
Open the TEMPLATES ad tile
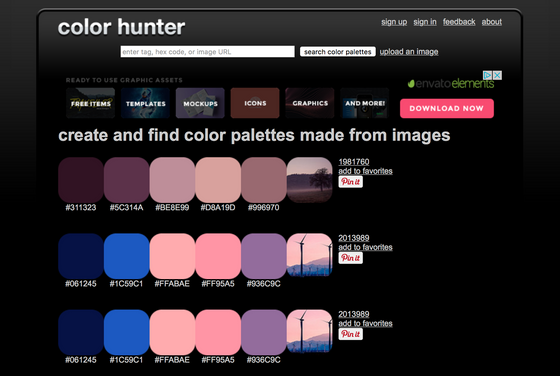(x=145, y=103)
